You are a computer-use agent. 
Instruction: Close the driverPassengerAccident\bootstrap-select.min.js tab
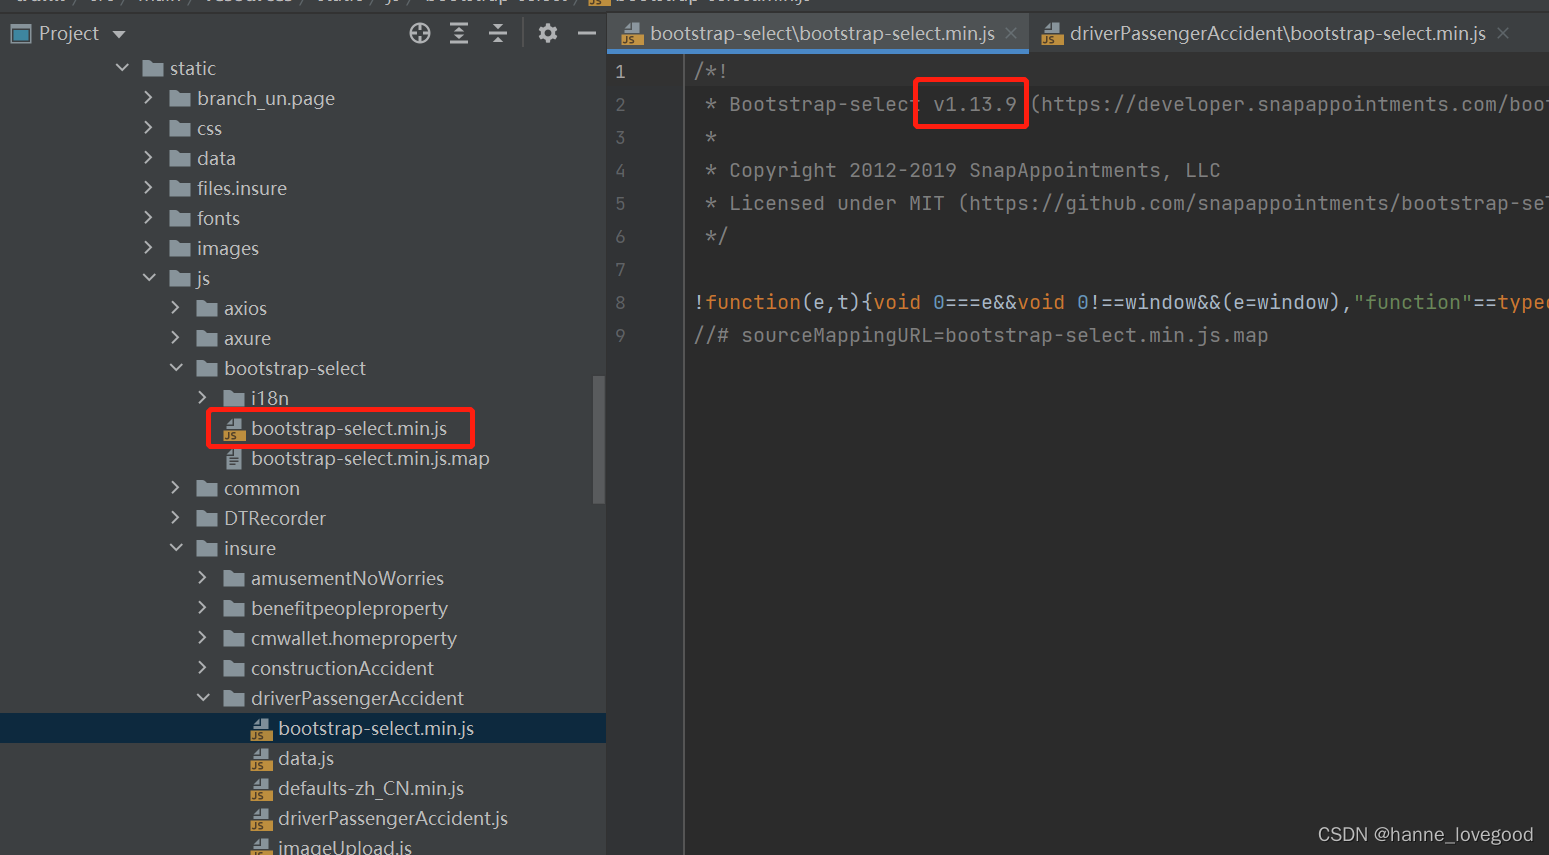[1503, 33]
